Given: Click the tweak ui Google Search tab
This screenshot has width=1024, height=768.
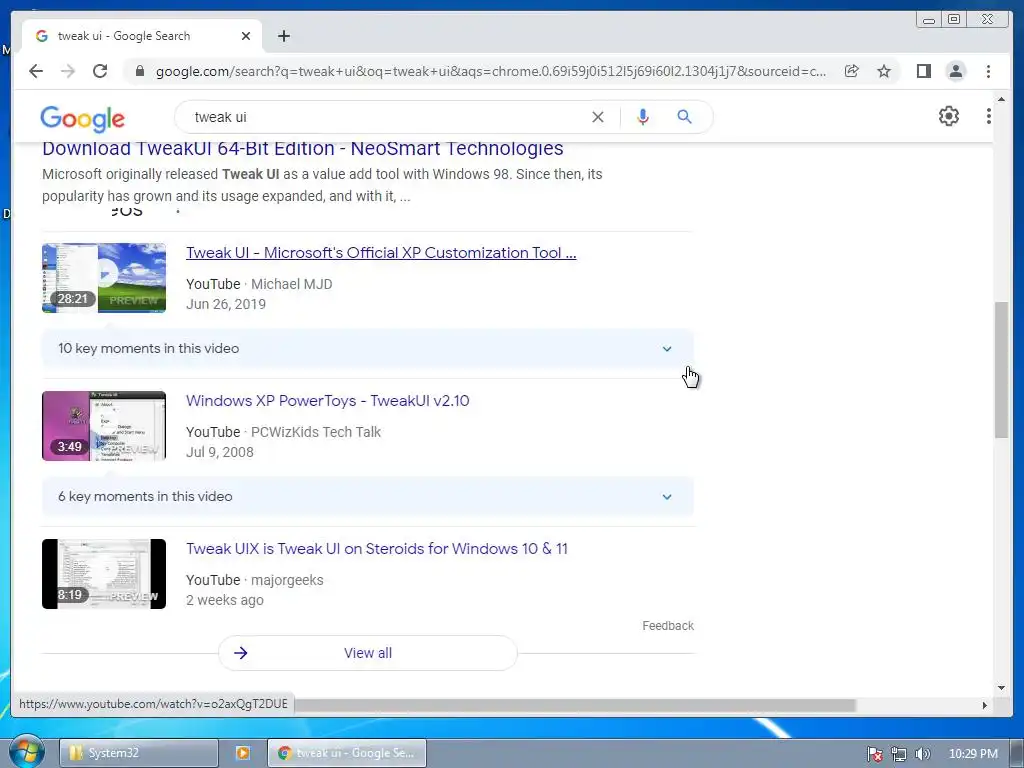Looking at the screenshot, I should coord(142,36).
